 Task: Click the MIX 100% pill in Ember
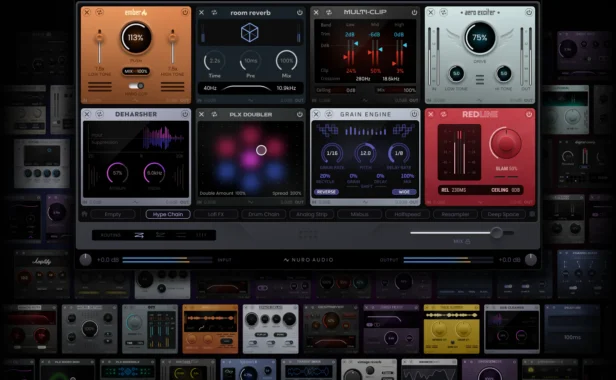(136, 72)
